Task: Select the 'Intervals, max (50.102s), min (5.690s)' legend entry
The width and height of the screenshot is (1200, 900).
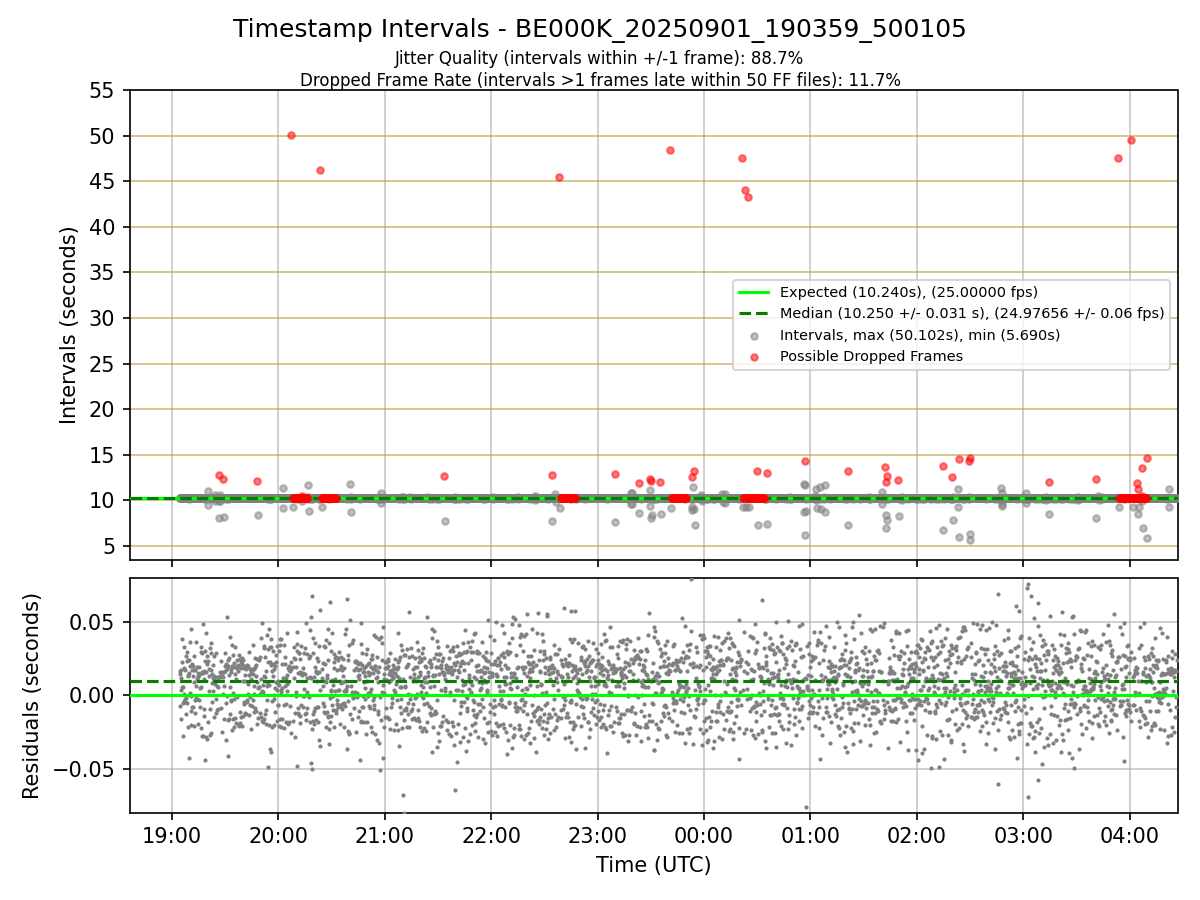Action: 920,335
